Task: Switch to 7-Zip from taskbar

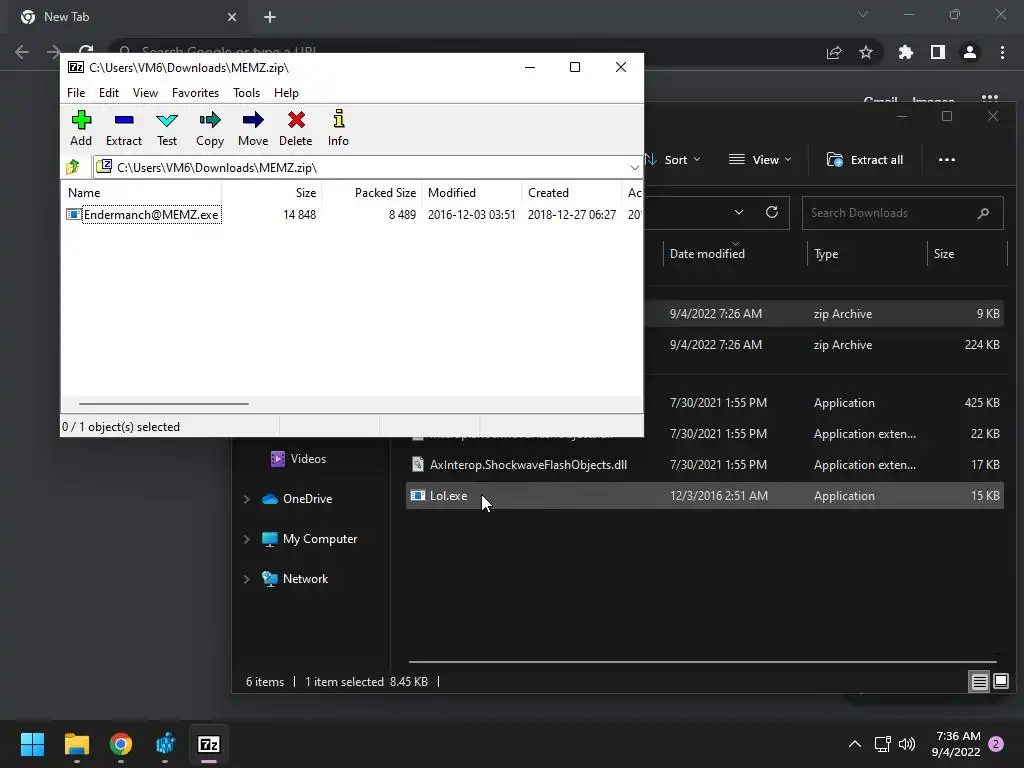Action: pyautogui.click(x=209, y=744)
